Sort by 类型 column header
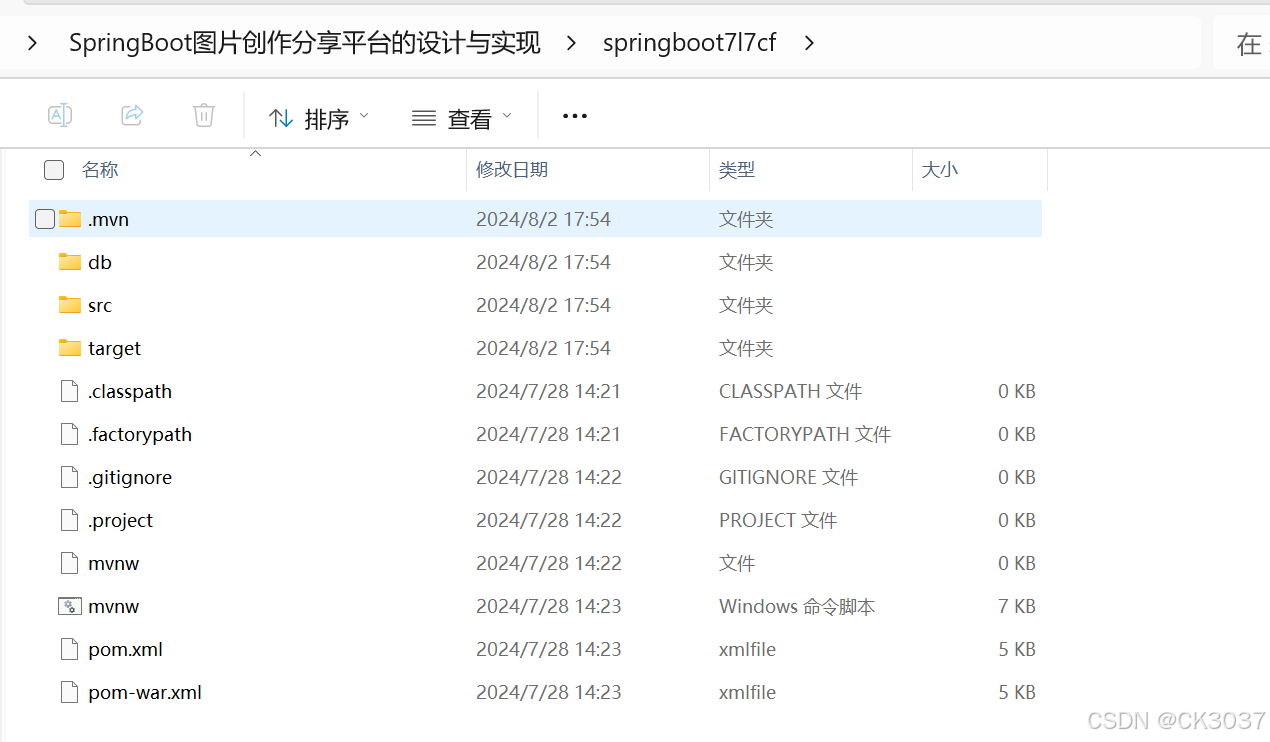 [737, 170]
